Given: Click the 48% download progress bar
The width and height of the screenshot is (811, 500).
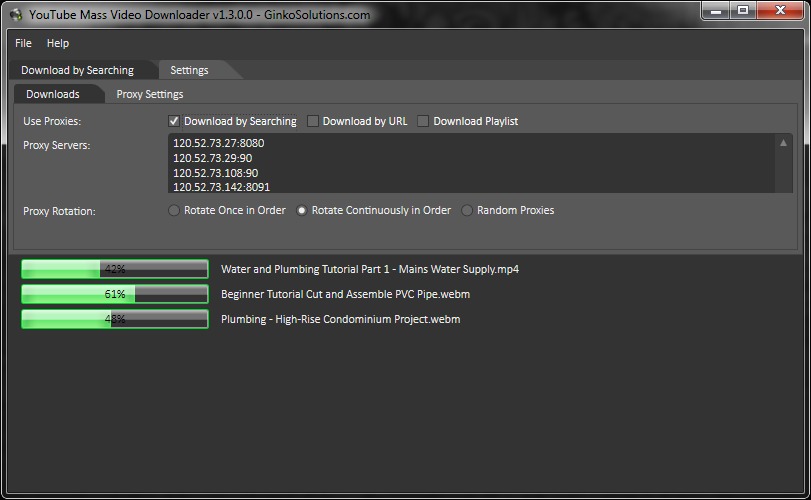Looking at the screenshot, I should [115, 319].
